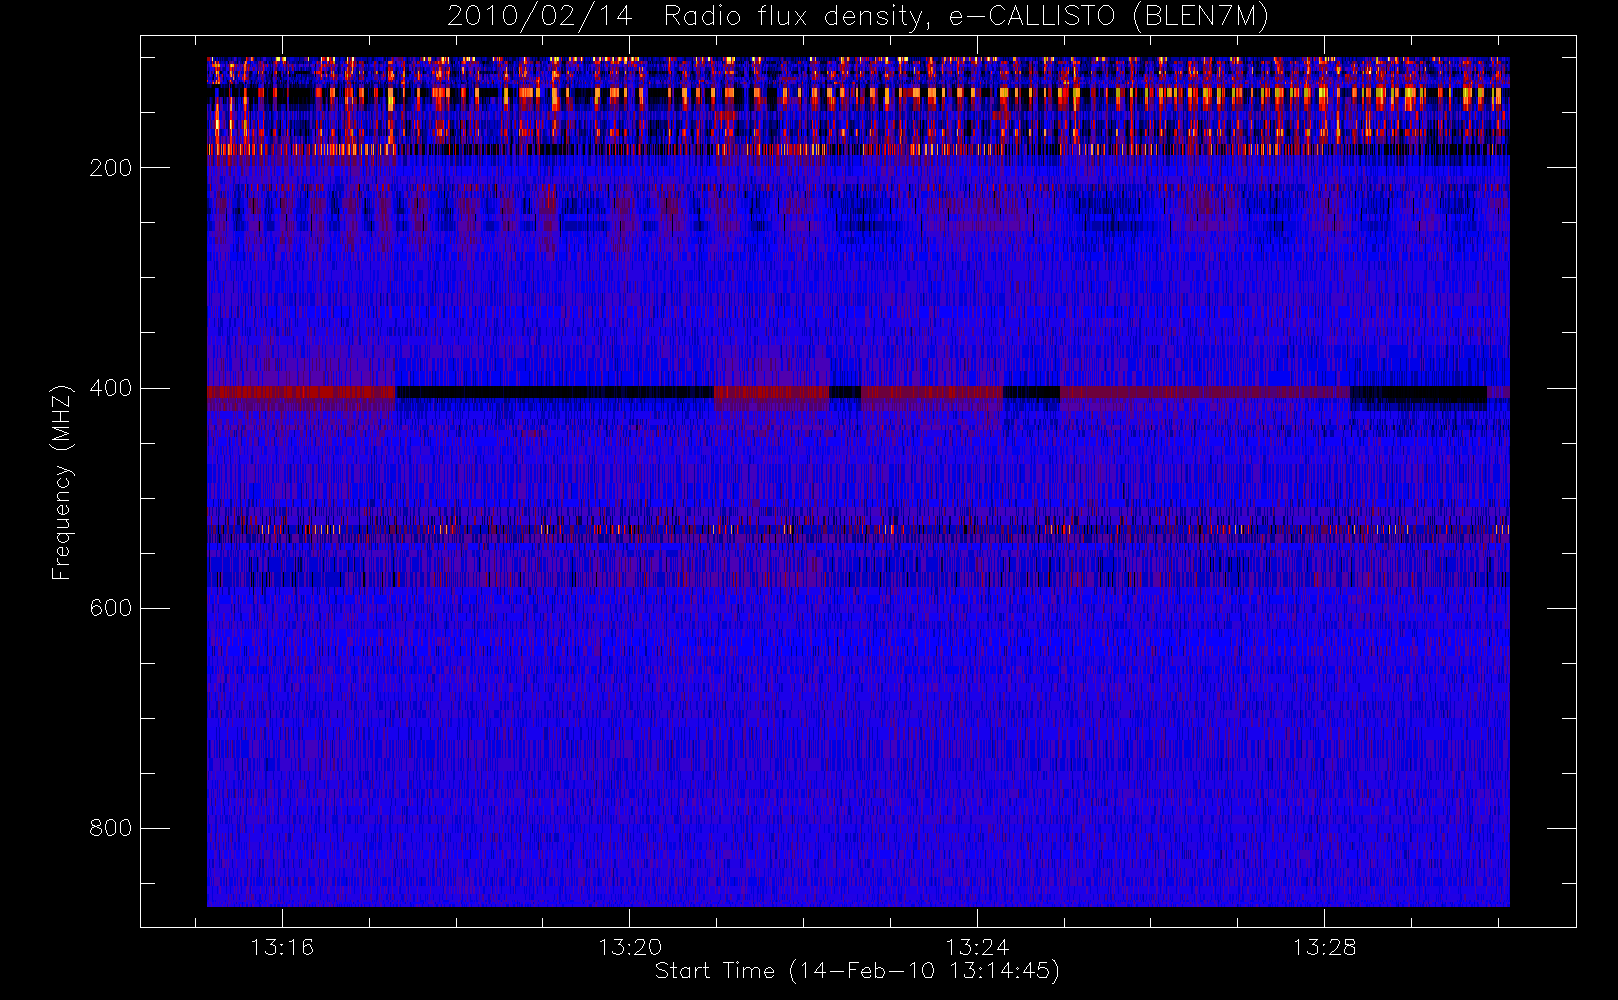The height and width of the screenshot is (1000, 1618).
Task: Click the plot title mentioning e-CALLISTO (BLEN7M)
Action: pos(858,17)
